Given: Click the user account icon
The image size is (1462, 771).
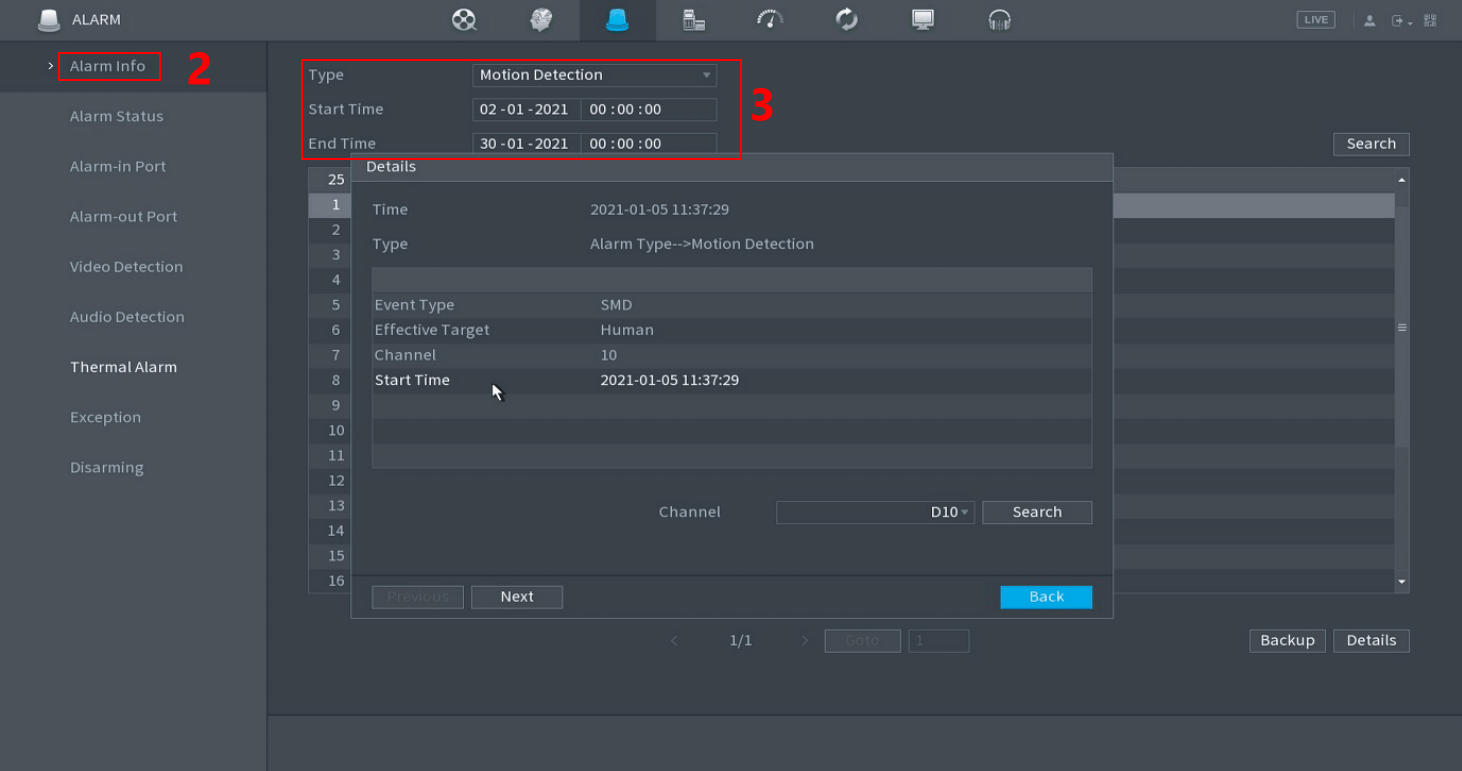Looking at the screenshot, I should click(1369, 19).
